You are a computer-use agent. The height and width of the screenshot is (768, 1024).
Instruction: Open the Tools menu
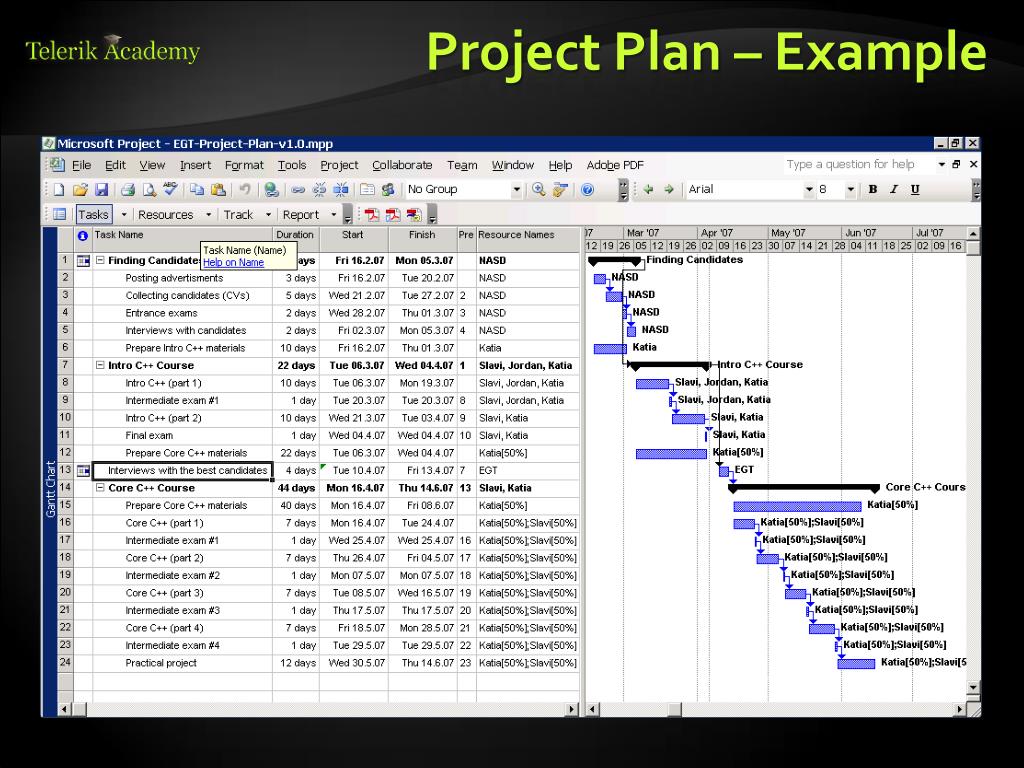pyautogui.click(x=292, y=165)
